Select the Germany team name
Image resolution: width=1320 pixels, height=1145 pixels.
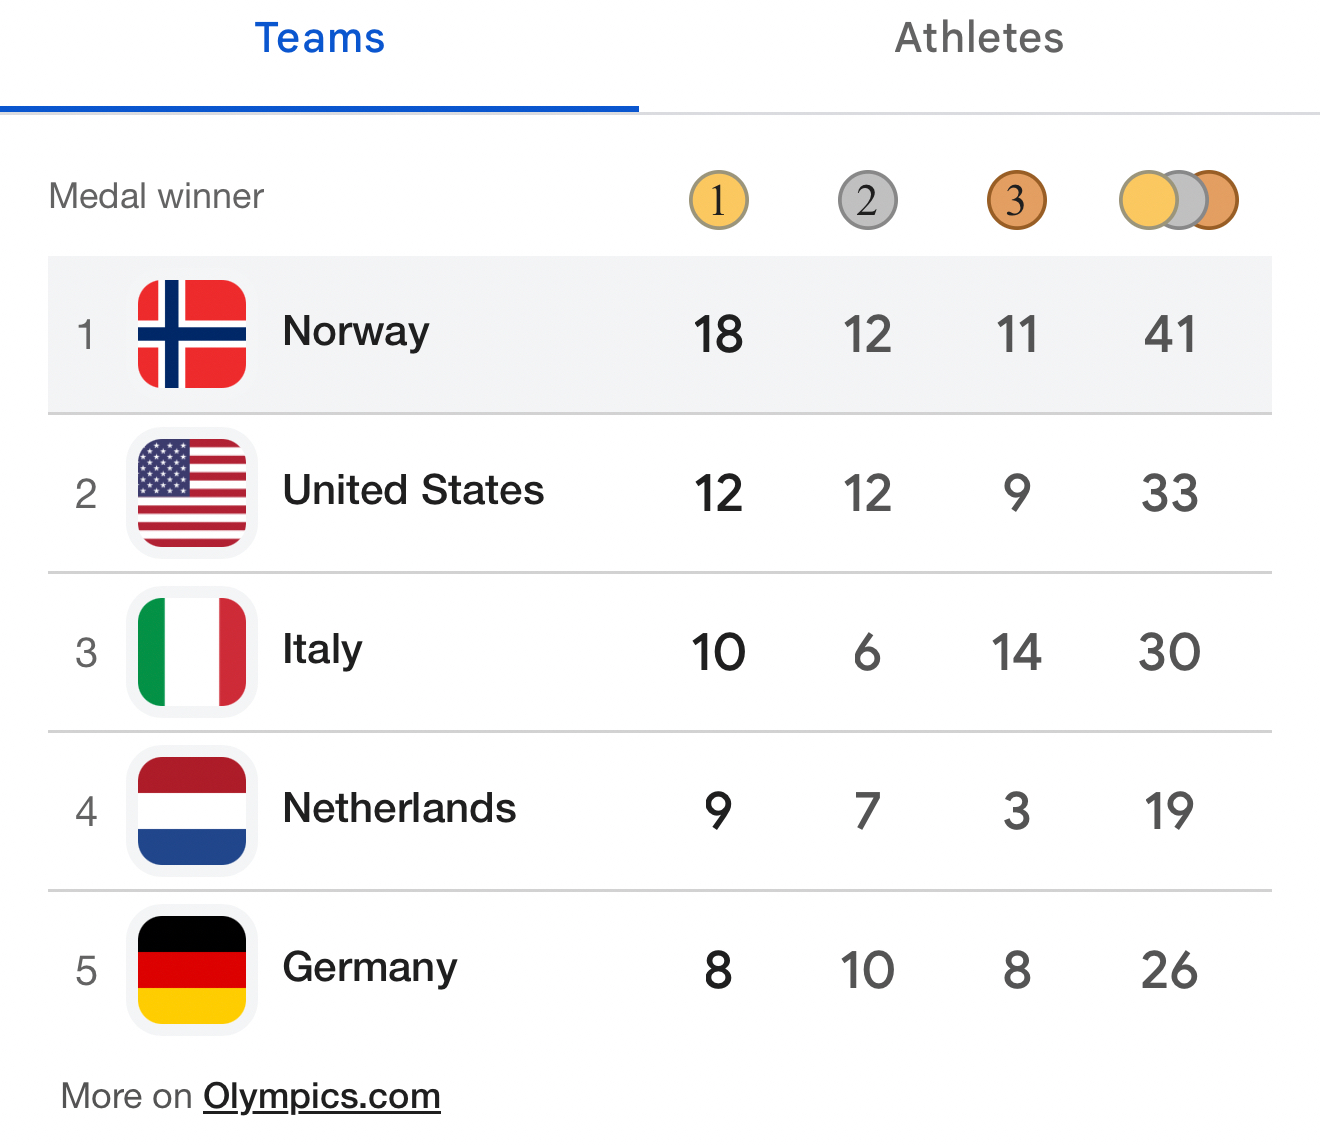(370, 968)
